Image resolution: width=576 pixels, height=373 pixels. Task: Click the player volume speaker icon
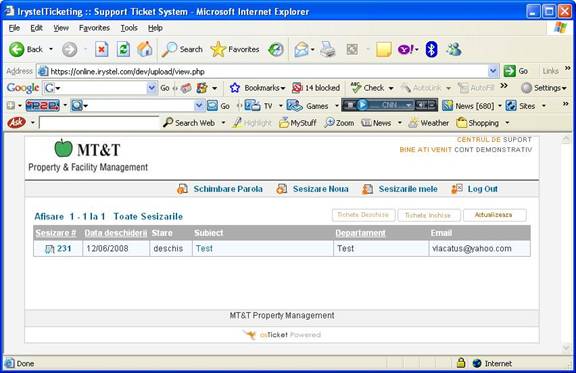click(420, 105)
